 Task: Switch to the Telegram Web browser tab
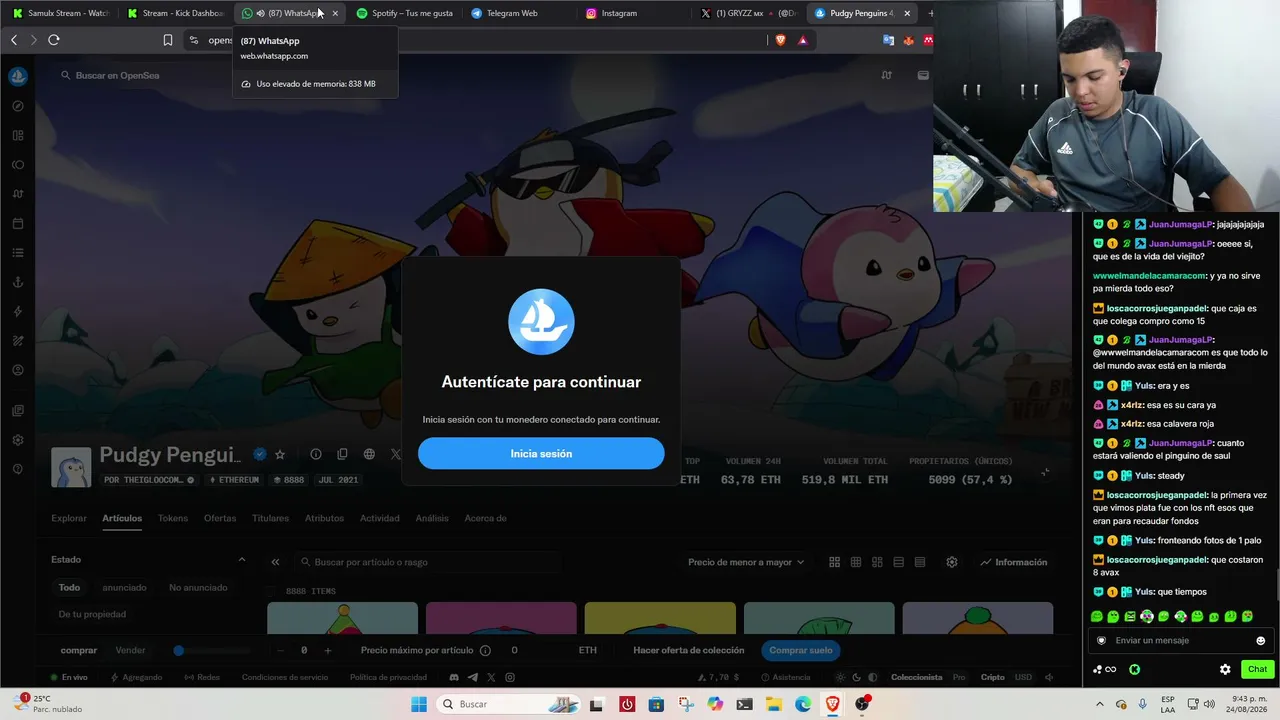(512, 13)
